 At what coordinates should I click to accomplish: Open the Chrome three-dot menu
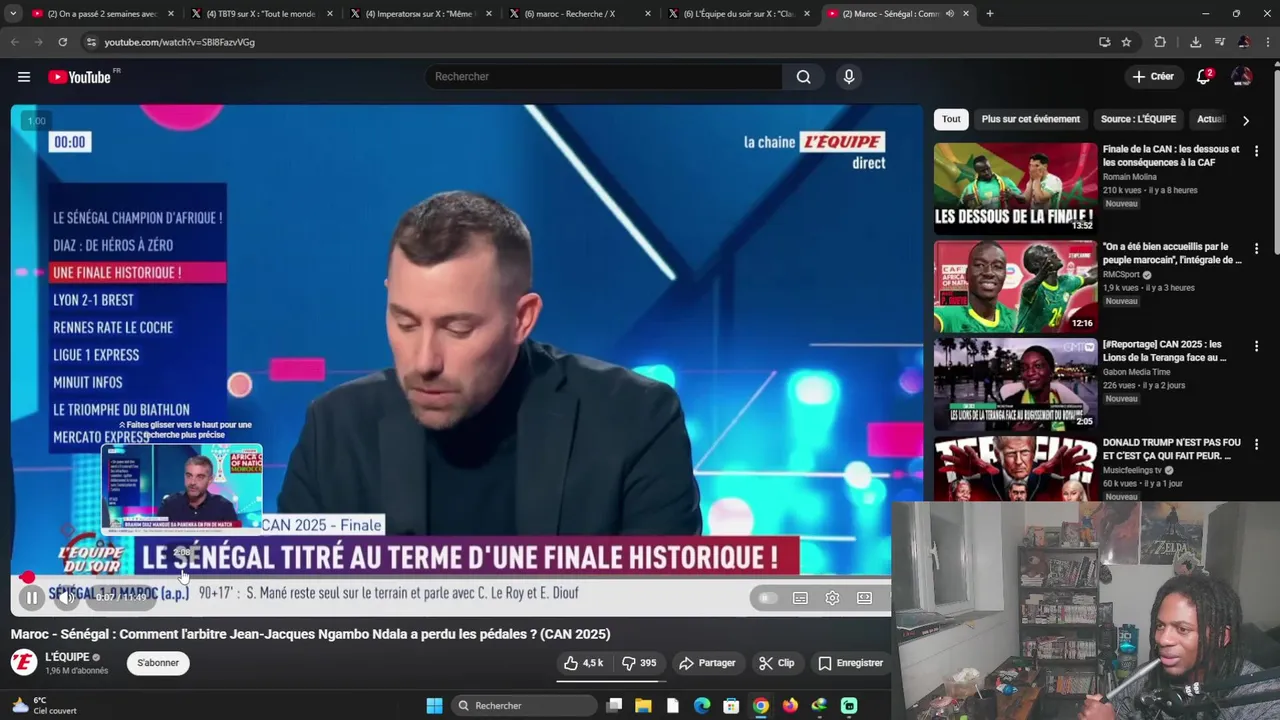pos(1267,42)
